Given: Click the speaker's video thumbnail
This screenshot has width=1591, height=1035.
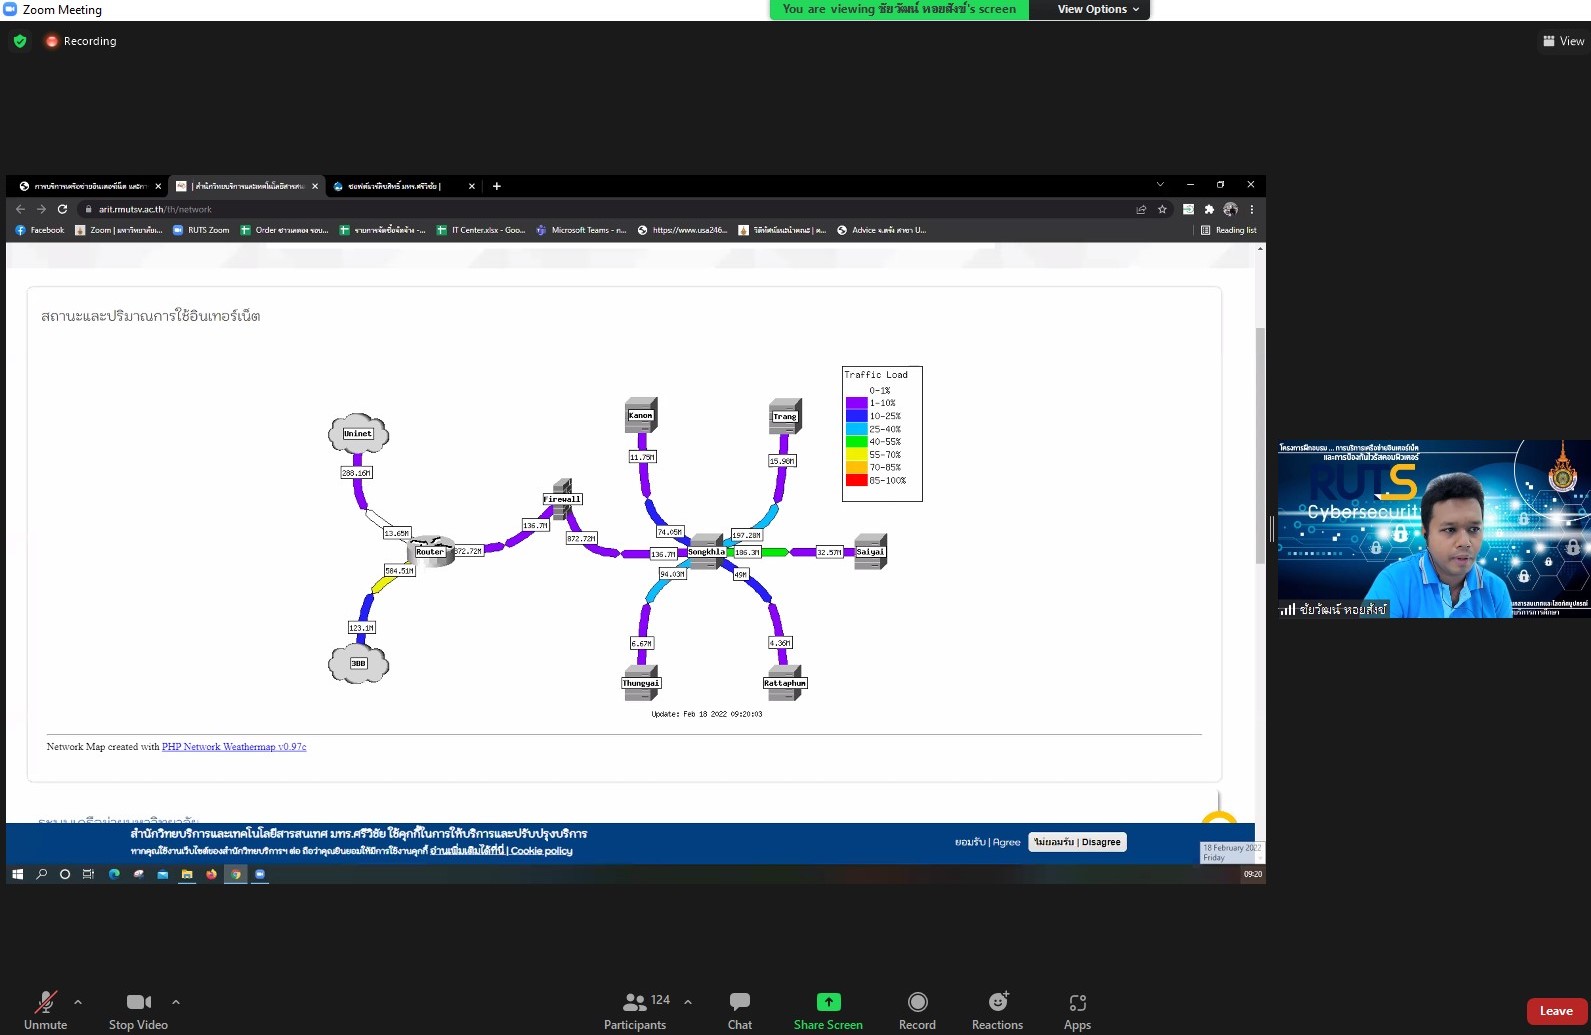Looking at the screenshot, I should (1433, 529).
